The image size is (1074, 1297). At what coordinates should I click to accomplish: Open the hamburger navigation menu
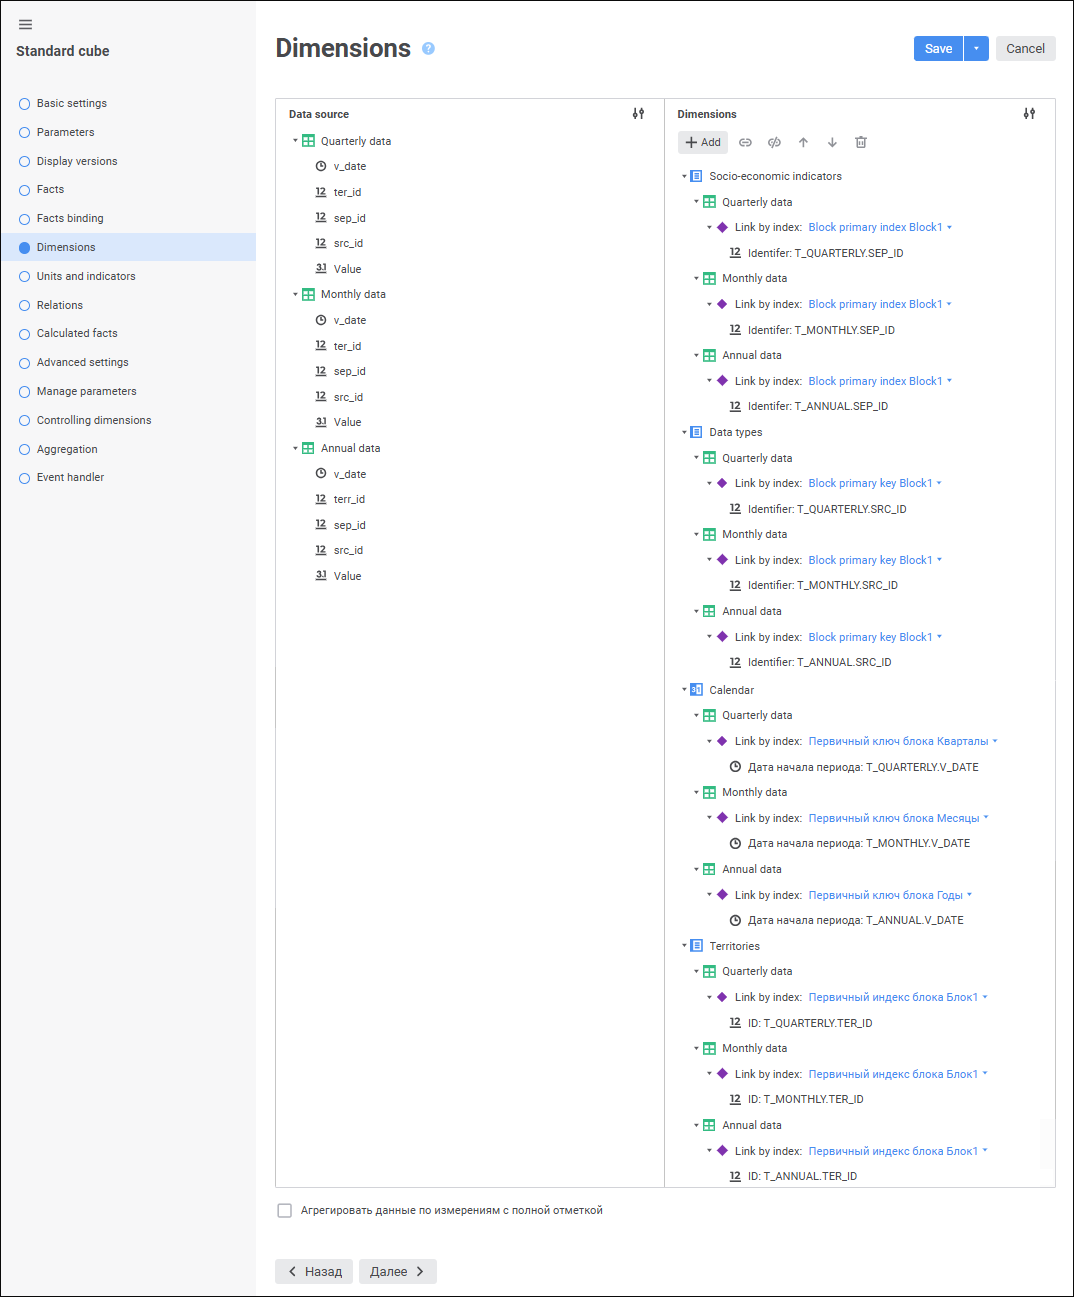[26, 24]
